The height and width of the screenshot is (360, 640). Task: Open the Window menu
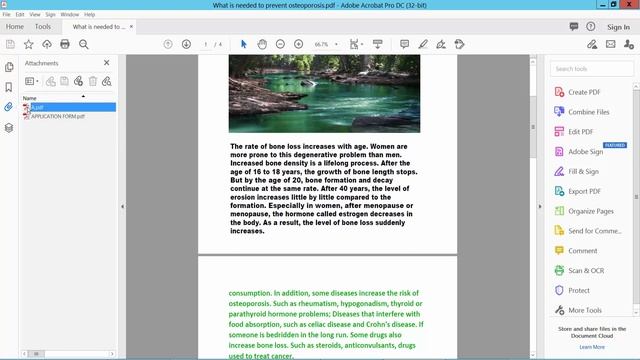click(69, 14)
